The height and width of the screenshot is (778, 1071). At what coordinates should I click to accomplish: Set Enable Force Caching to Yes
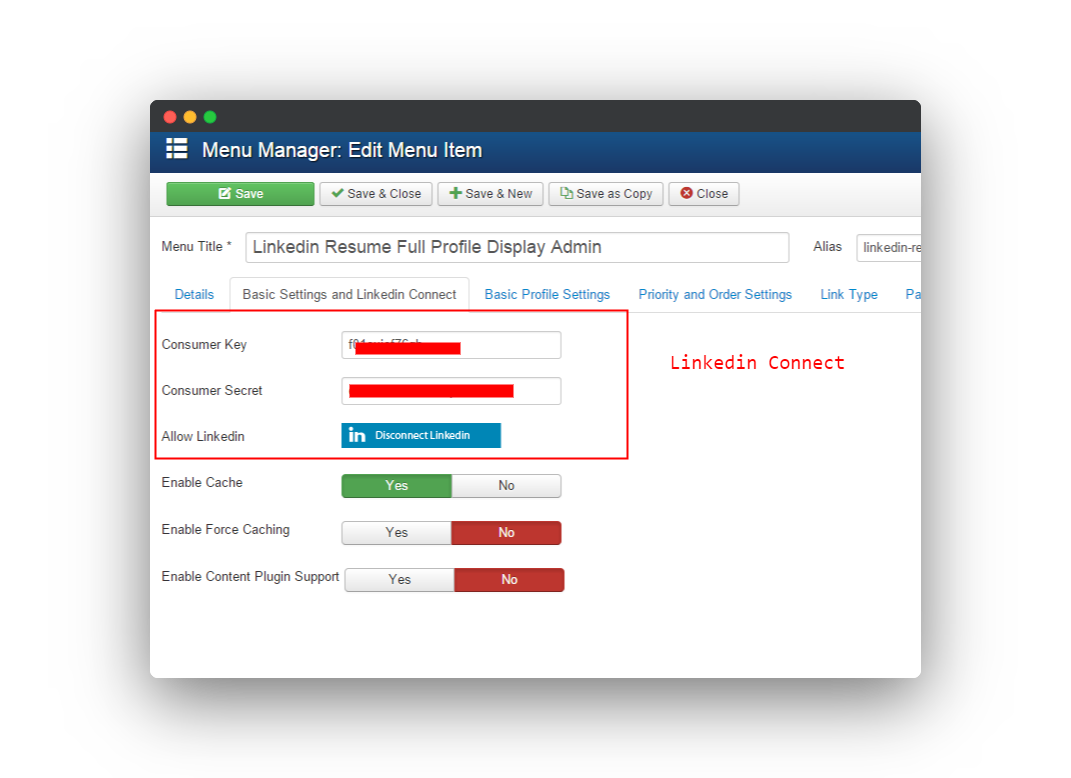click(396, 533)
